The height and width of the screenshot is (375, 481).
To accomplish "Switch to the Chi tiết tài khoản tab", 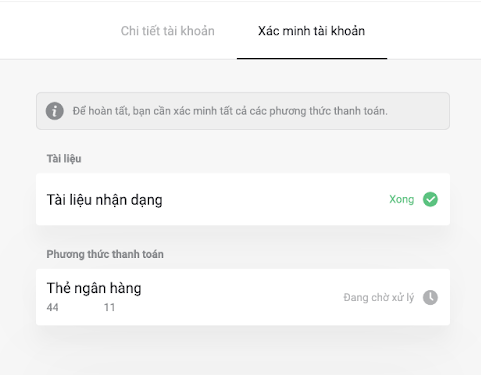I will (167, 31).
